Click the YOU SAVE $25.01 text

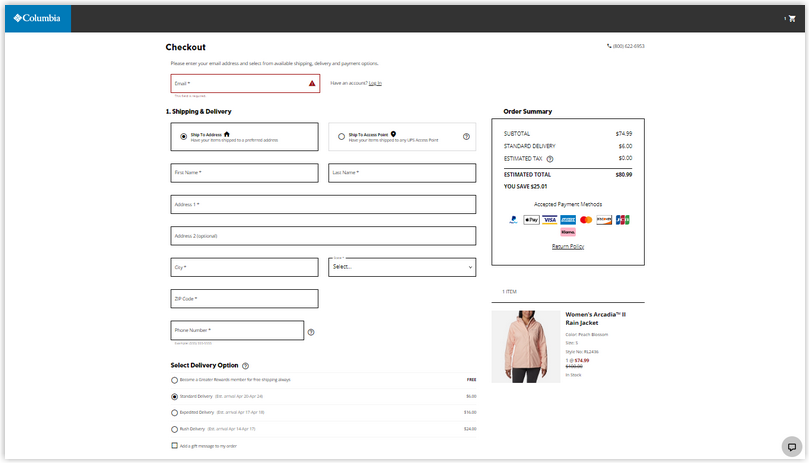coord(525,187)
